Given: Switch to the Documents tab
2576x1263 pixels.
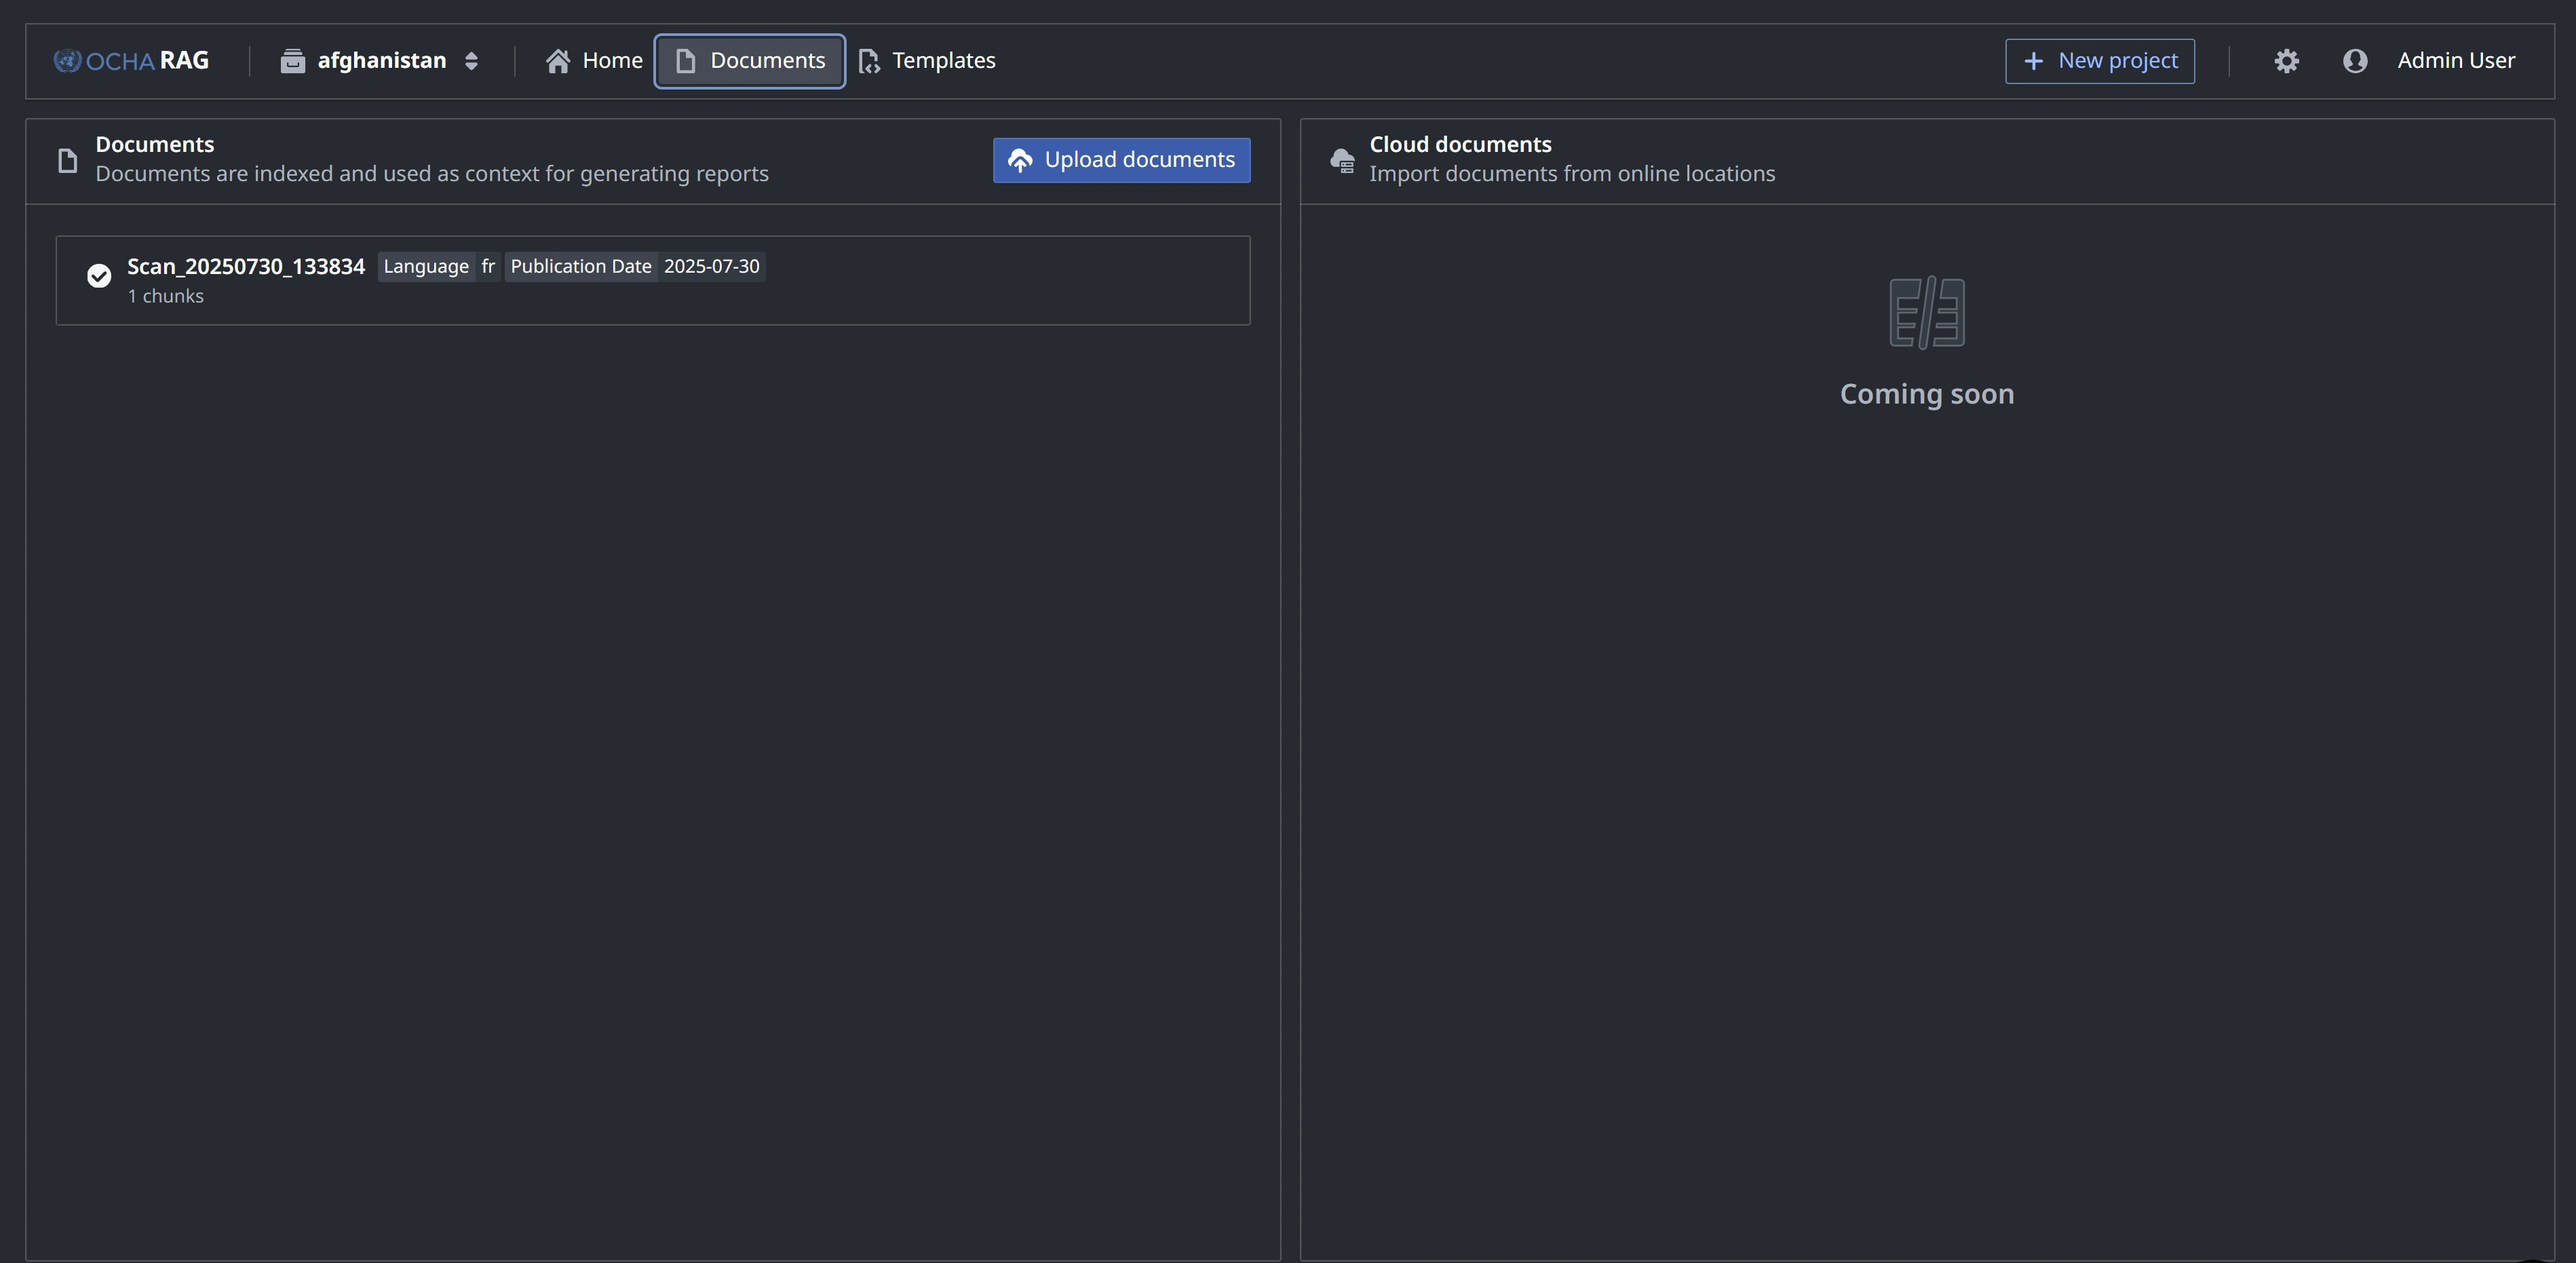Looking at the screenshot, I should [x=750, y=61].
